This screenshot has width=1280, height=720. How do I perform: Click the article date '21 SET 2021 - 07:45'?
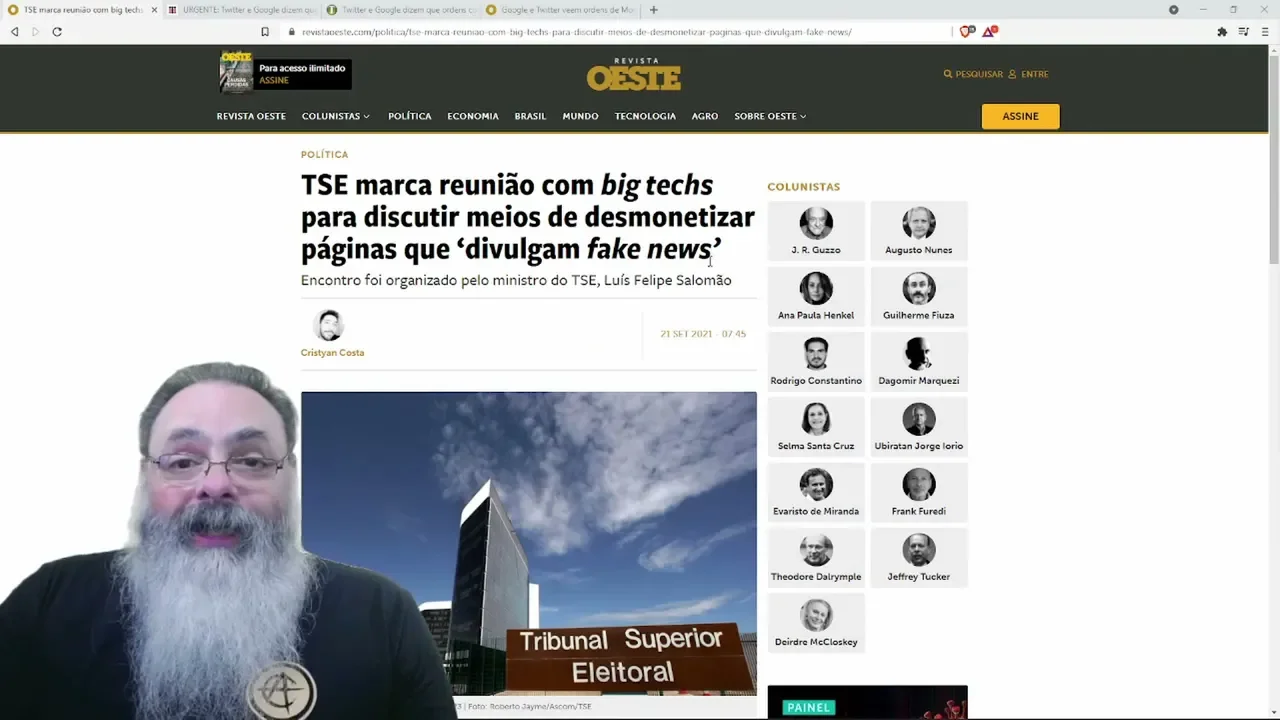point(703,334)
